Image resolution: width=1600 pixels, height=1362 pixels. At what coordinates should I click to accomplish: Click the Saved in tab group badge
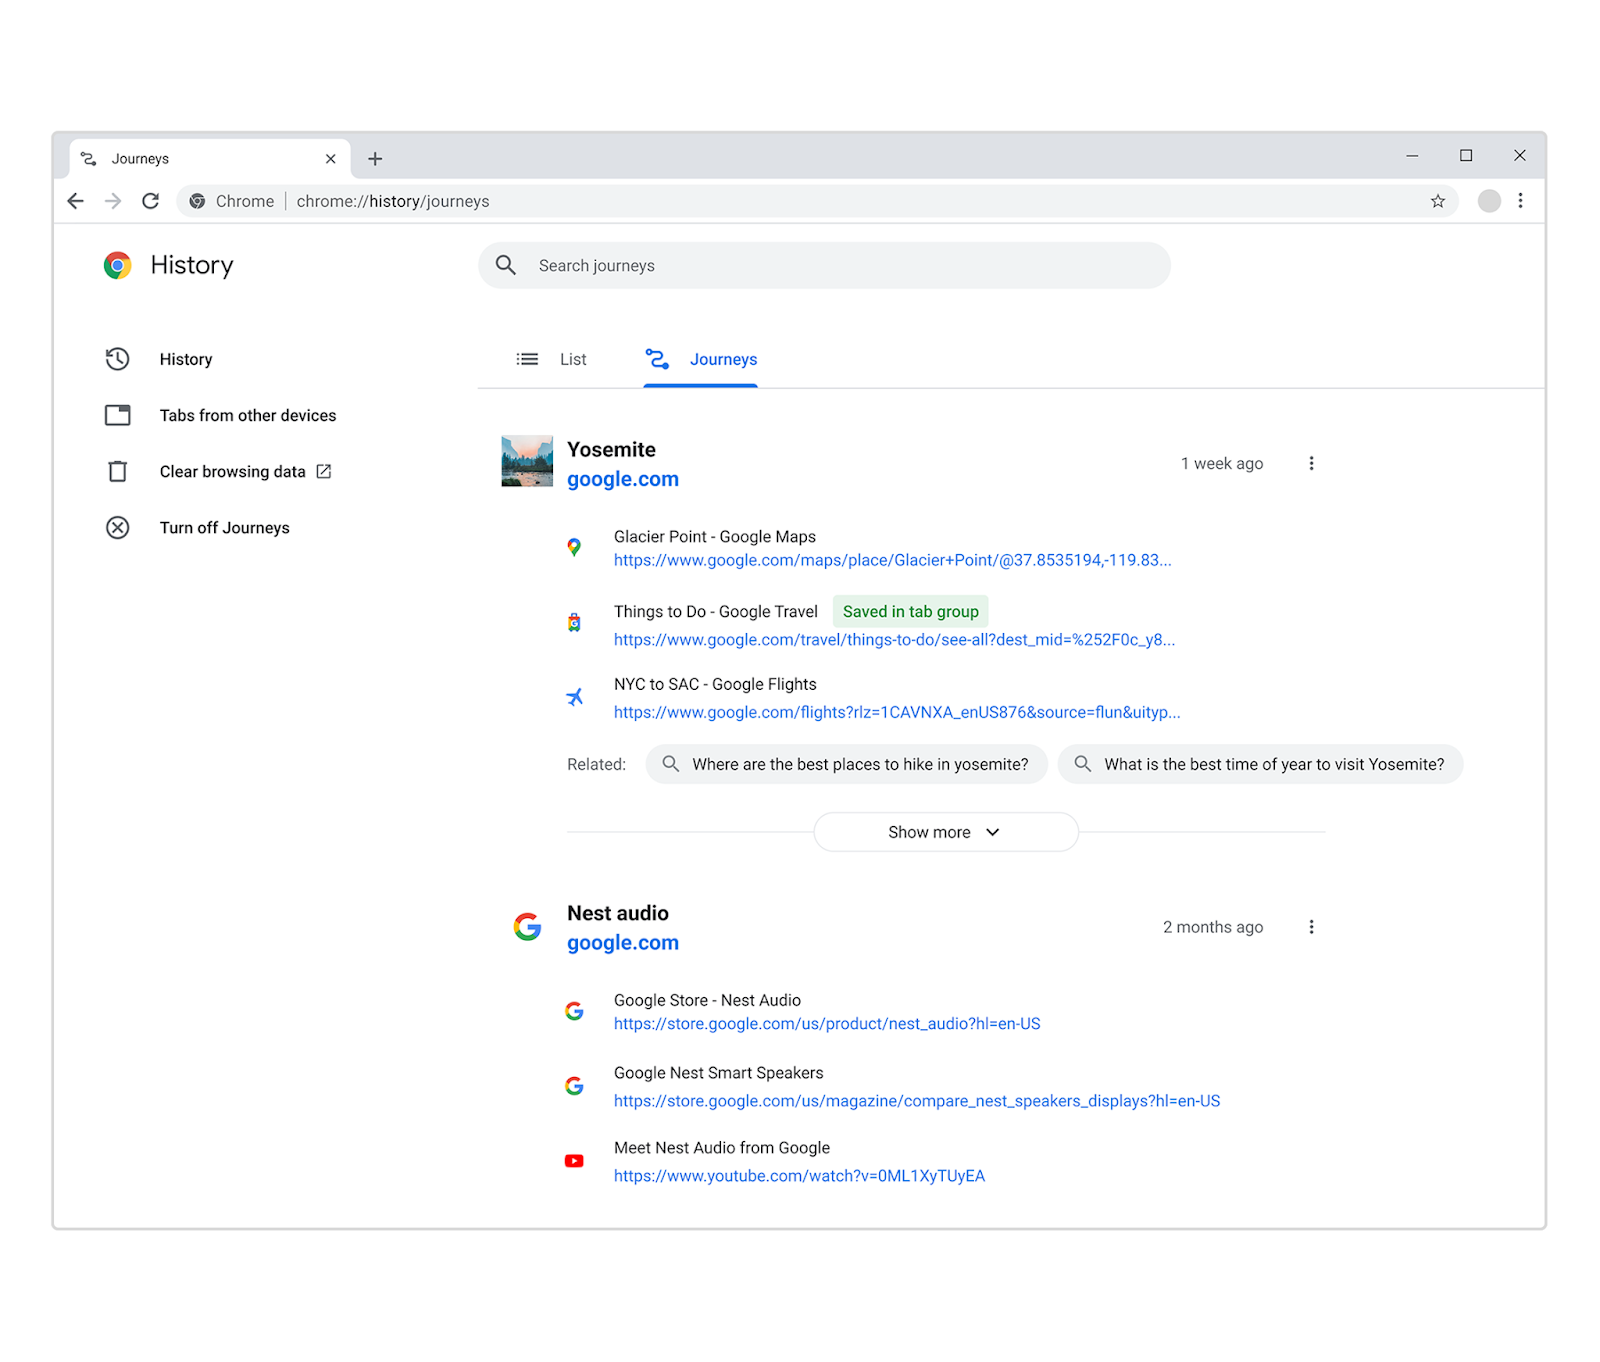pyautogui.click(x=911, y=611)
